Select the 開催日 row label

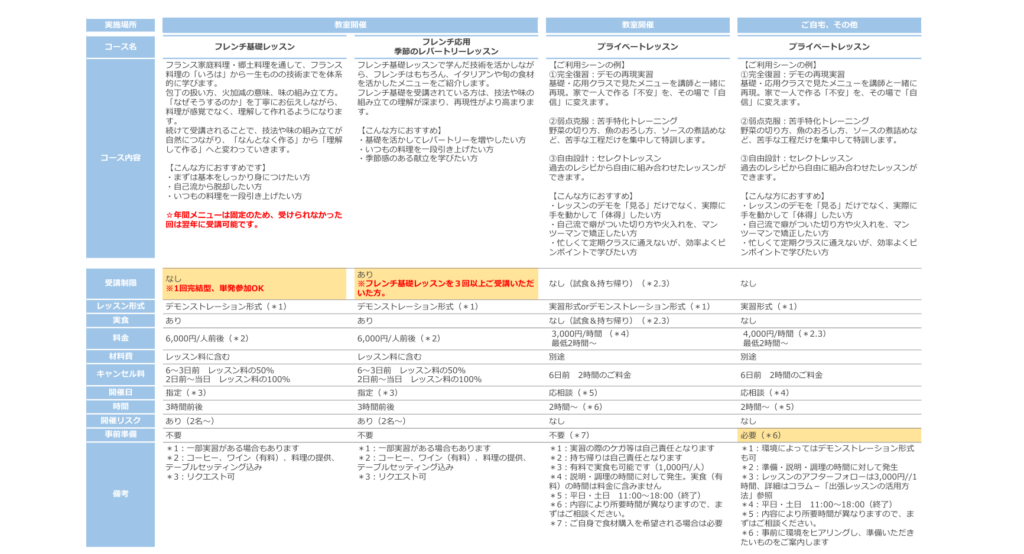[119, 393]
